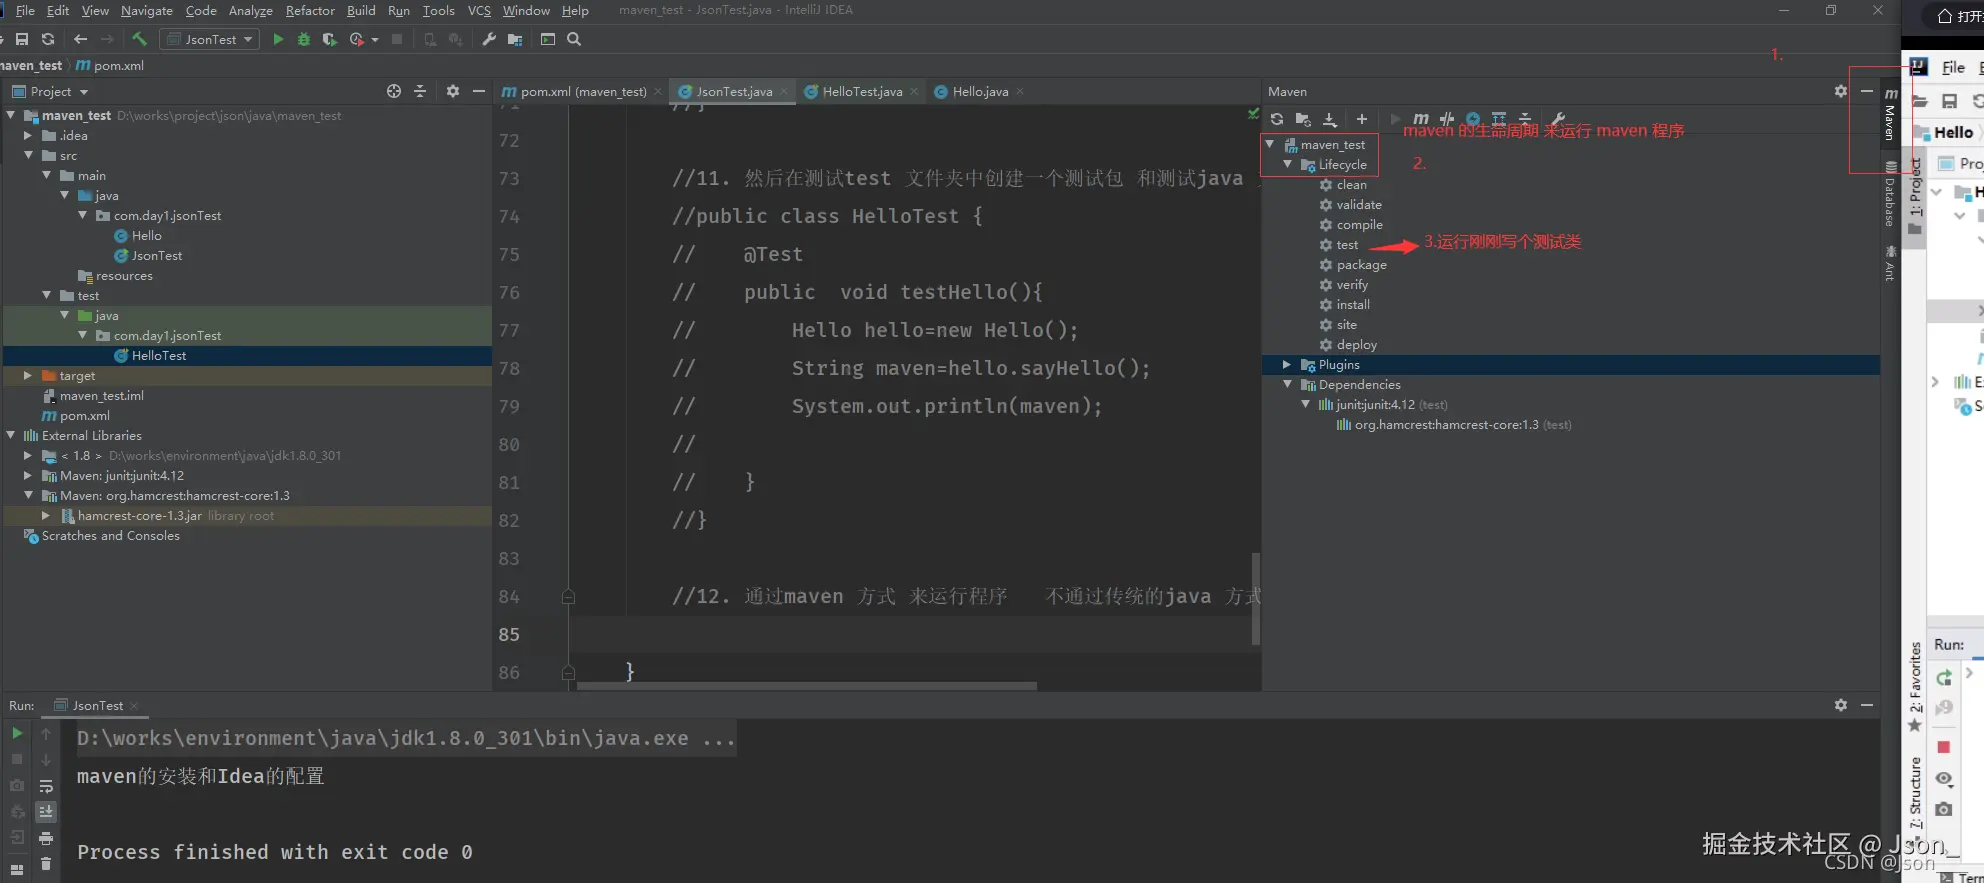Clear all Run console output (trash)
This screenshot has height=883, width=1984.
46,864
